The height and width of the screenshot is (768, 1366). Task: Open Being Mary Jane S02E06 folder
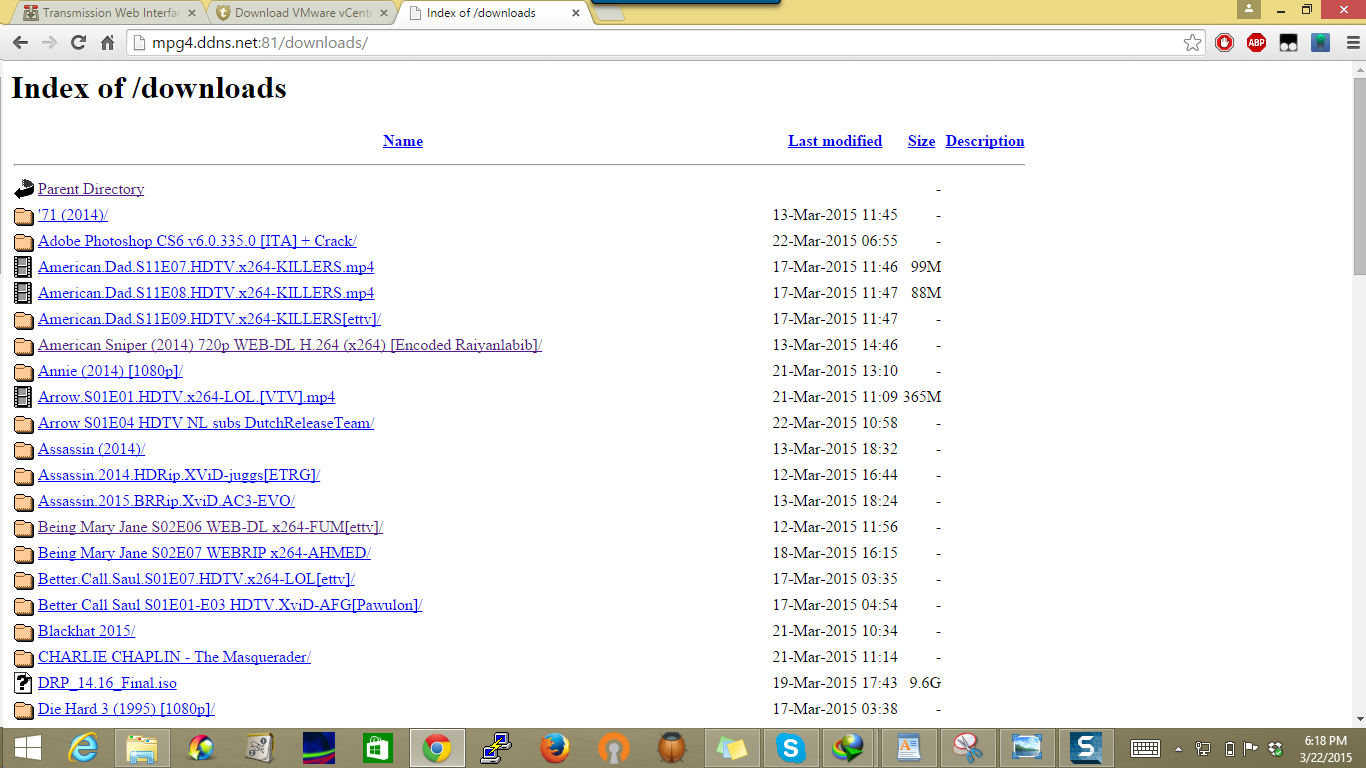pos(210,527)
